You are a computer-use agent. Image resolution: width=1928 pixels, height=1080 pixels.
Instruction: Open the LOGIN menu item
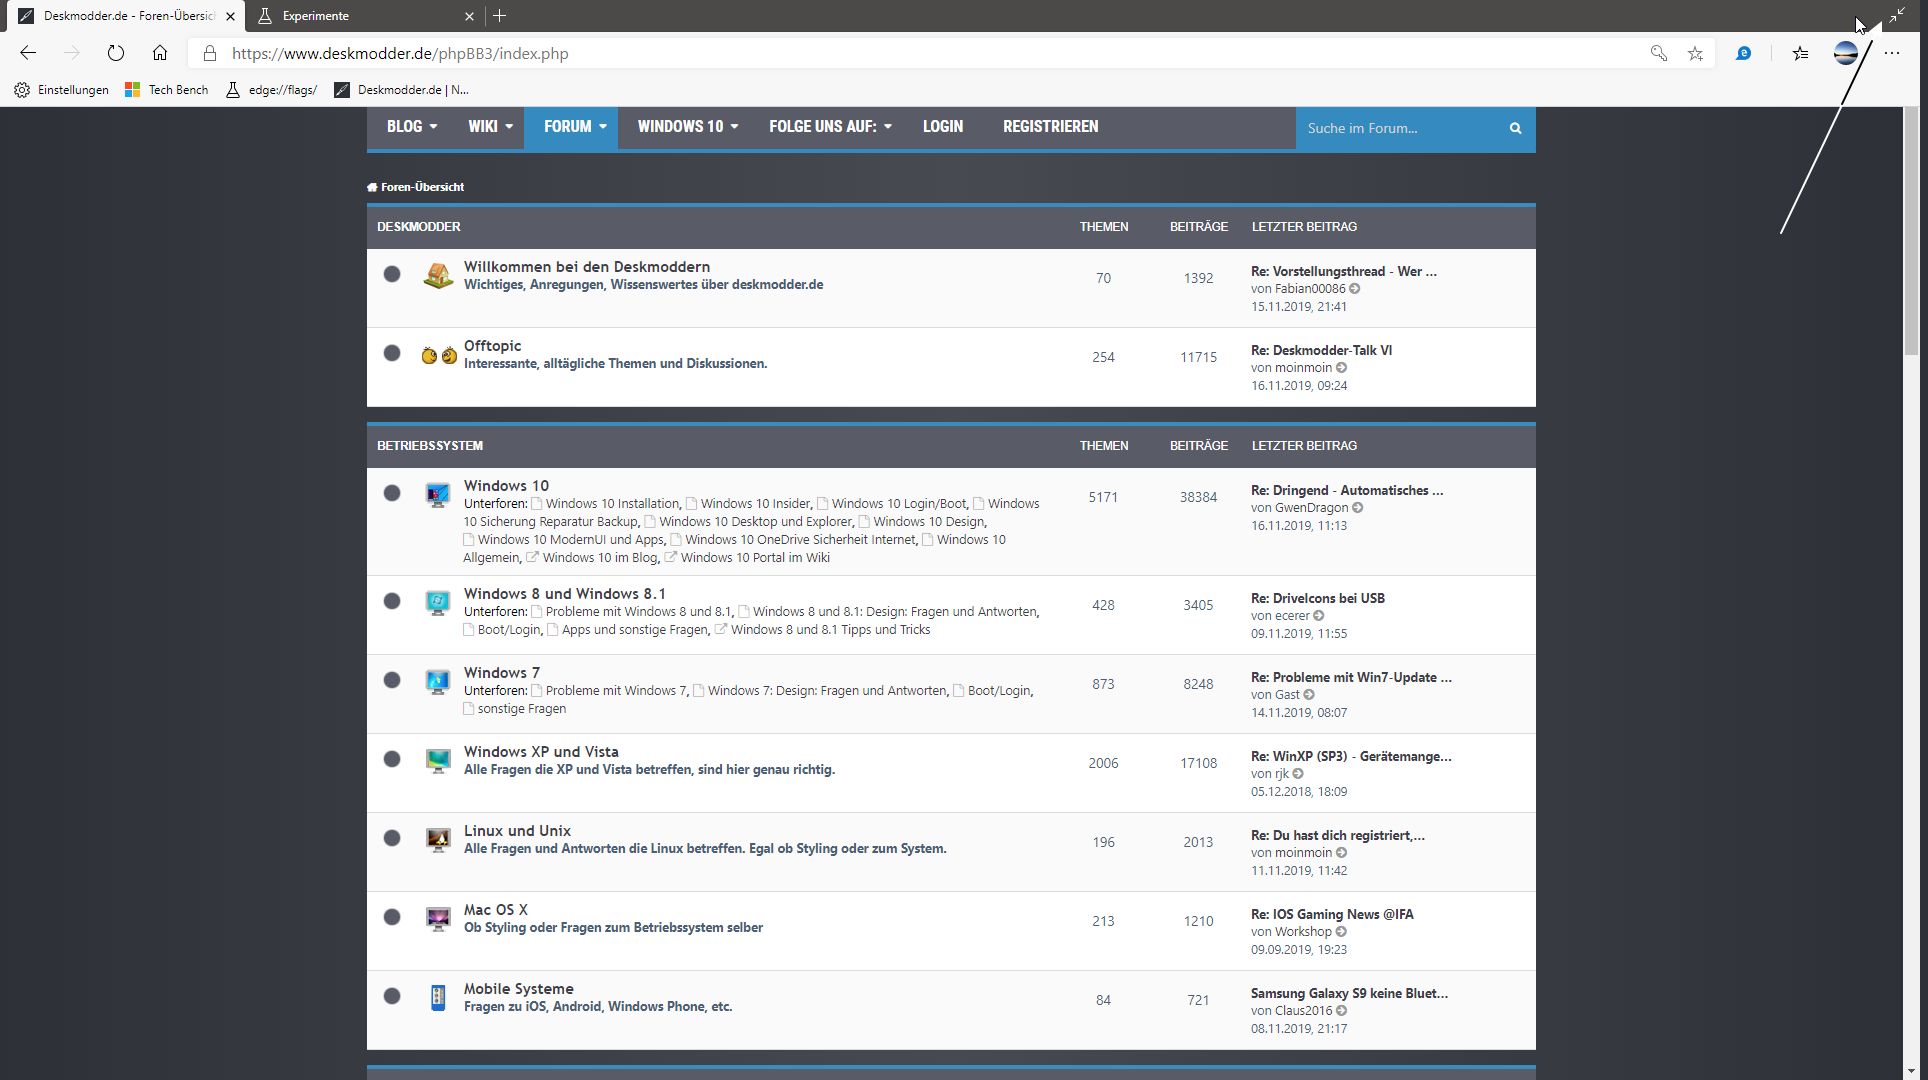(943, 127)
